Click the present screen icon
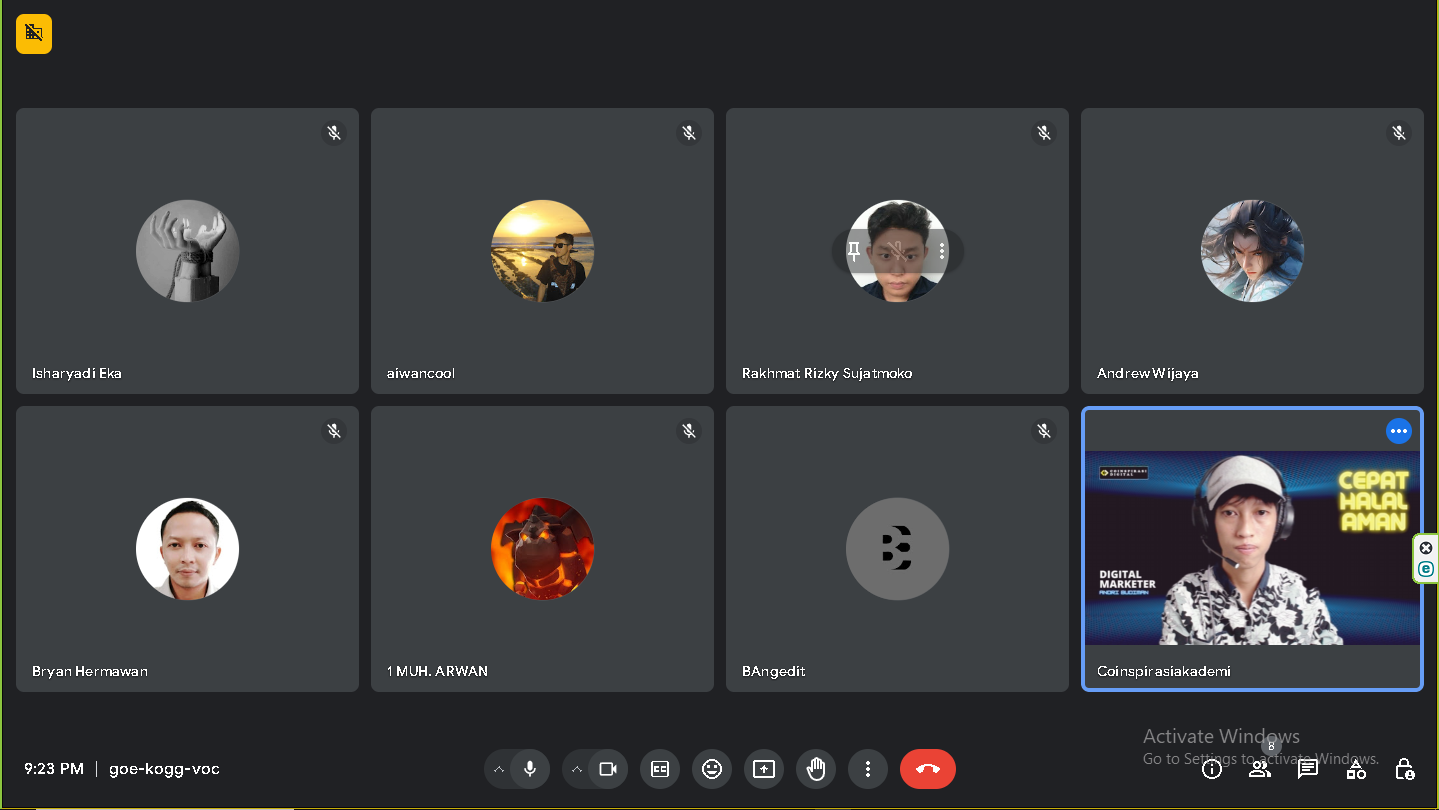Viewport: 1439px width, 810px height. (764, 769)
